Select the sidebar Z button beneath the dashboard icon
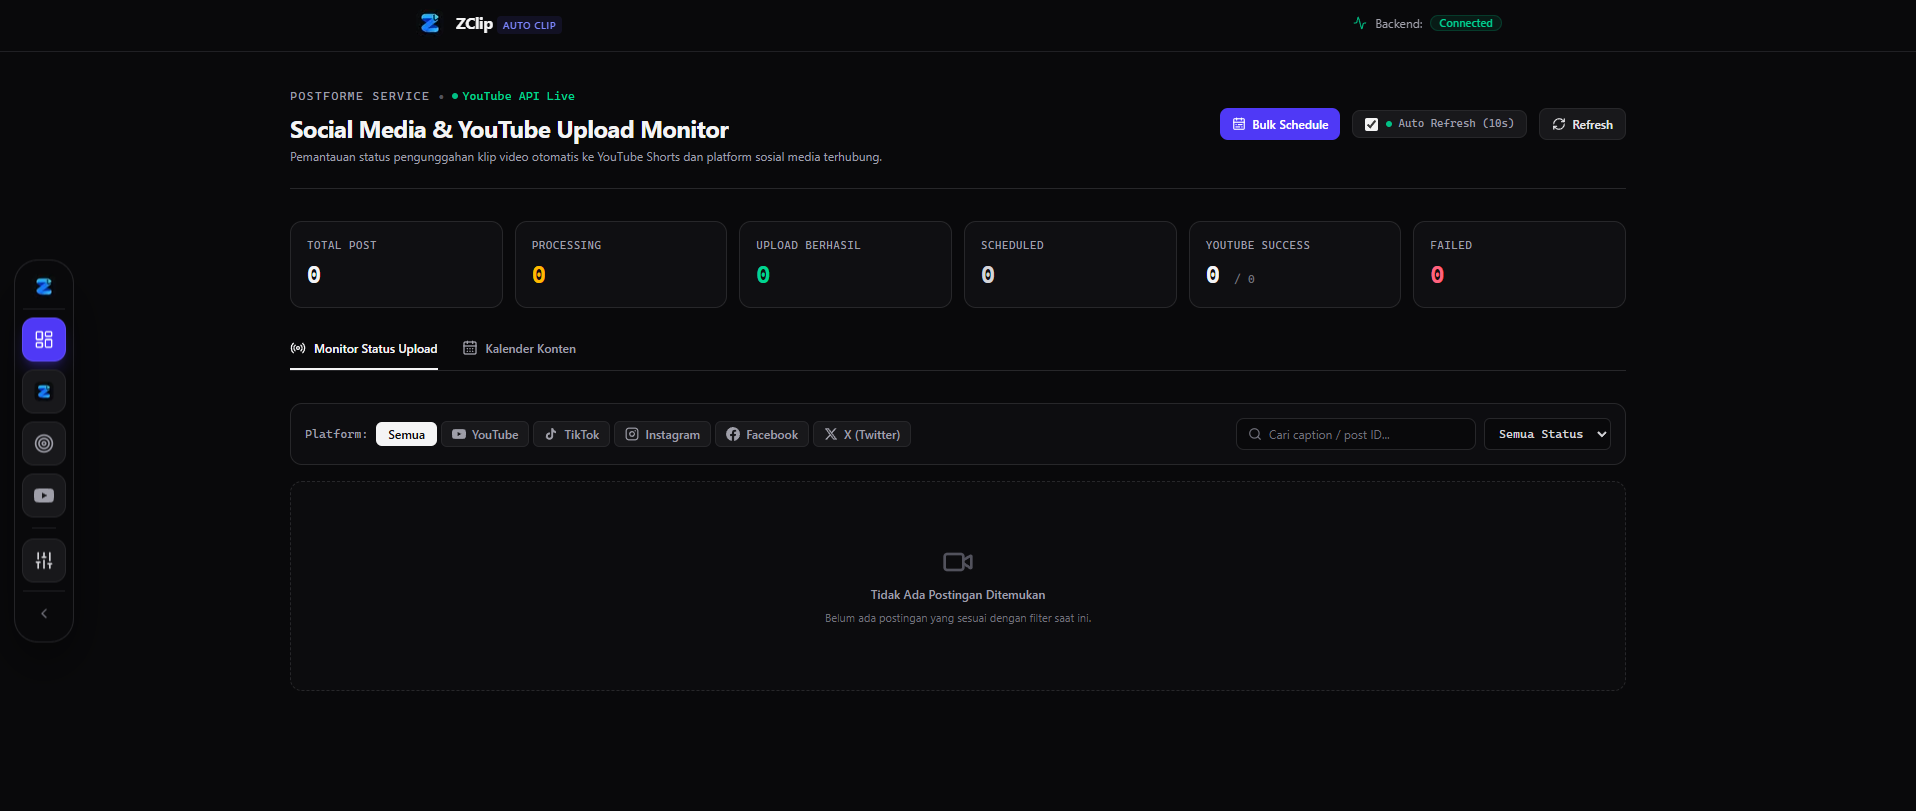Image resolution: width=1916 pixels, height=811 pixels. [44, 392]
